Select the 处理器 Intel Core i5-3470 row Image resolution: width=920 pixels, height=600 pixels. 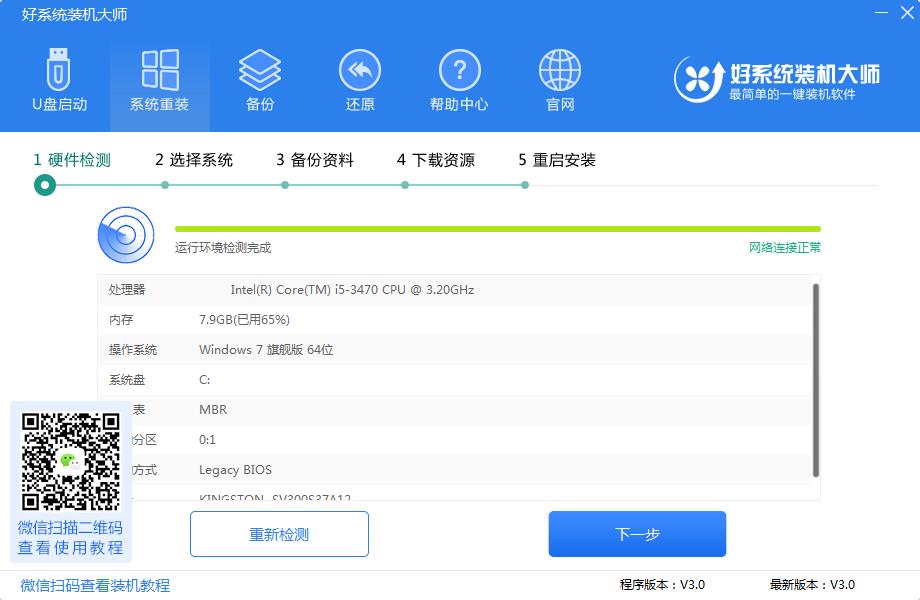[x=455, y=290]
